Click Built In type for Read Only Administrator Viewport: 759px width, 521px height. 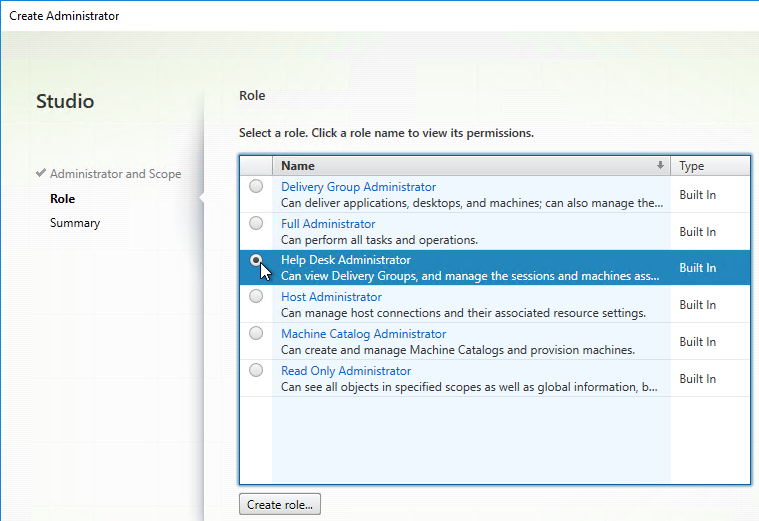(x=697, y=379)
